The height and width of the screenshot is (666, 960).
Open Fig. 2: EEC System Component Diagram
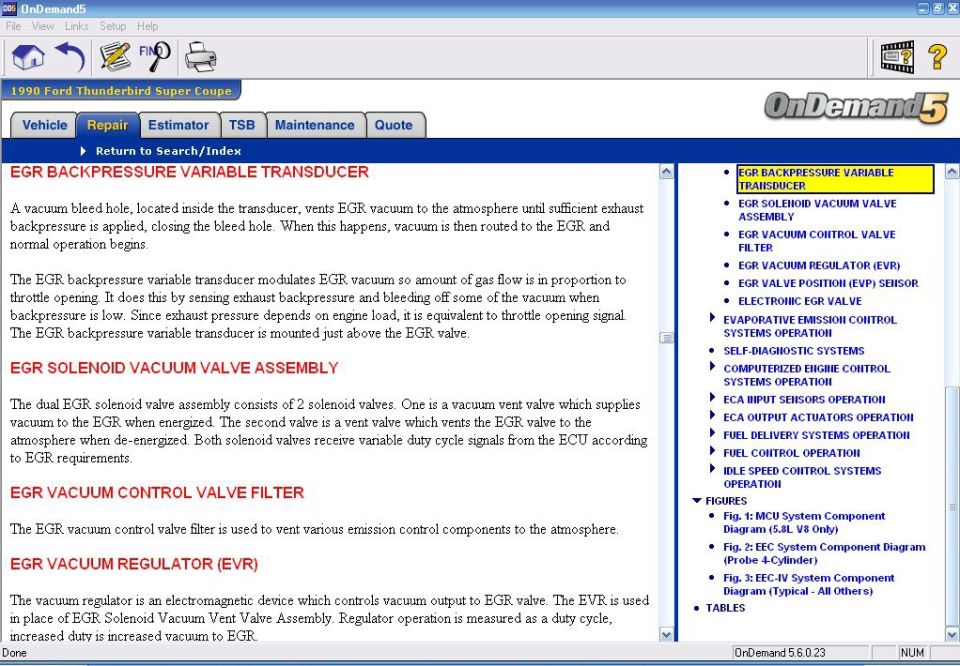pos(824,553)
